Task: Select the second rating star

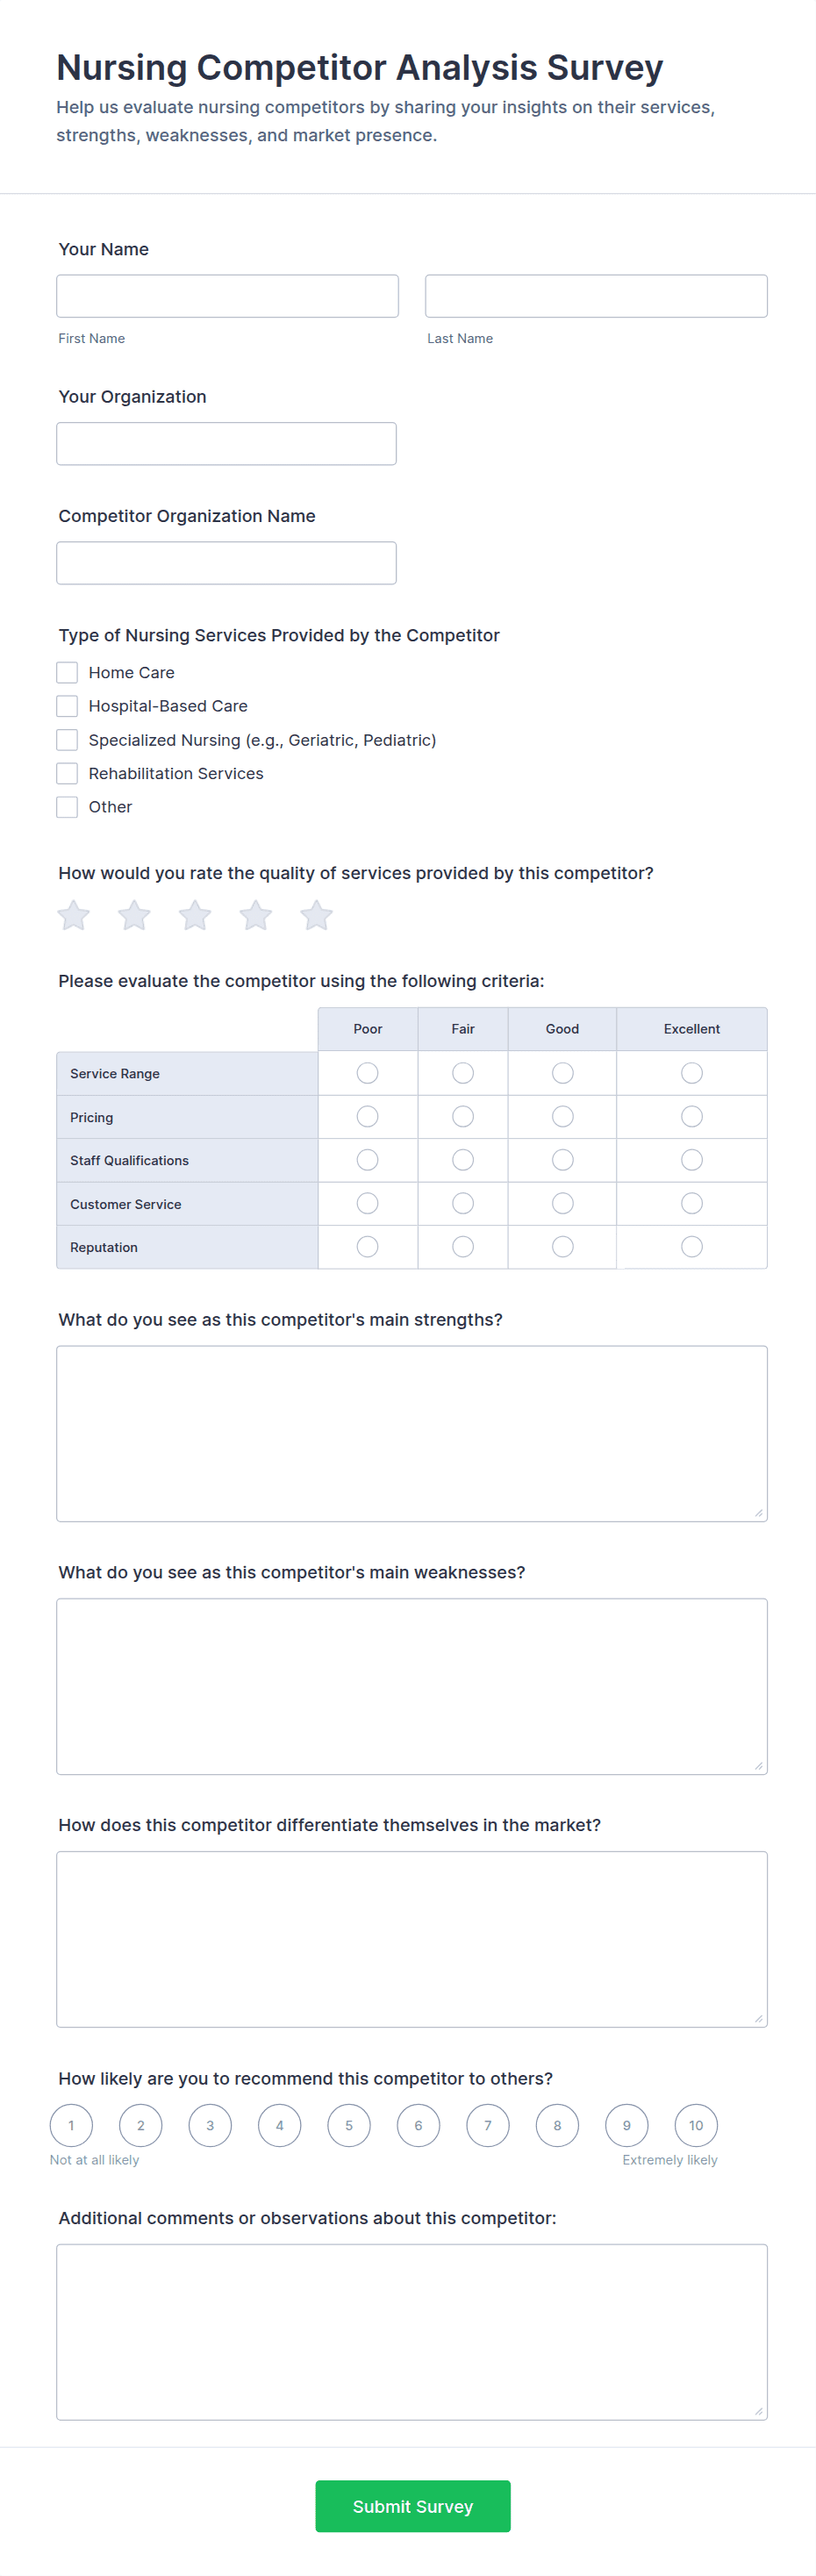Action: click(134, 915)
